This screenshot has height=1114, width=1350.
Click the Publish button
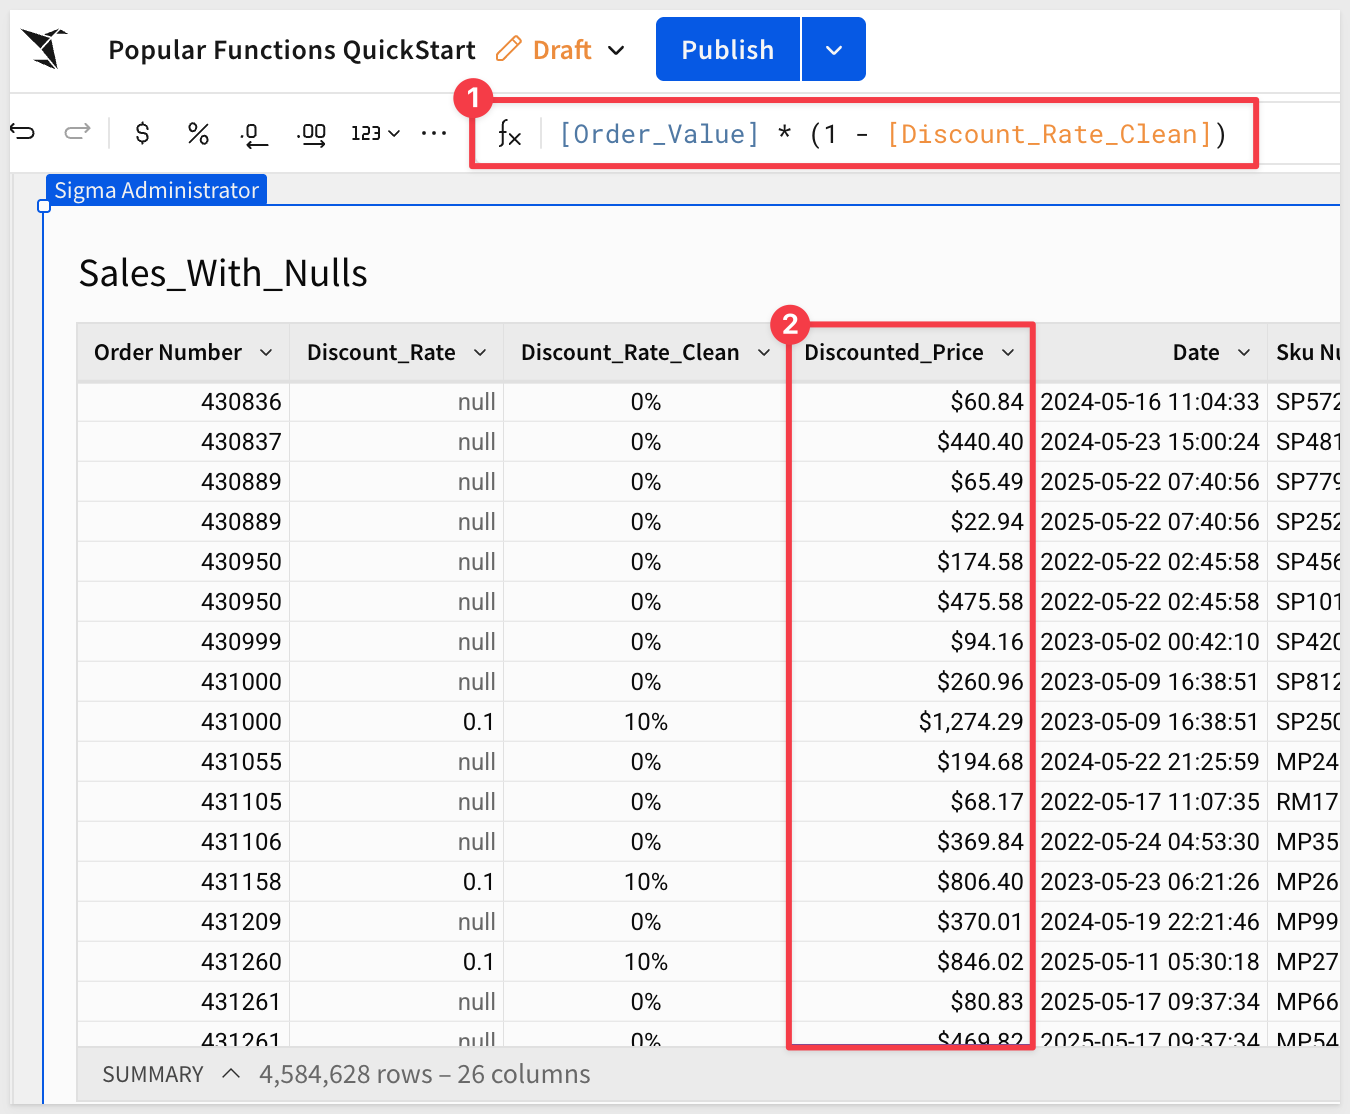[x=727, y=50]
